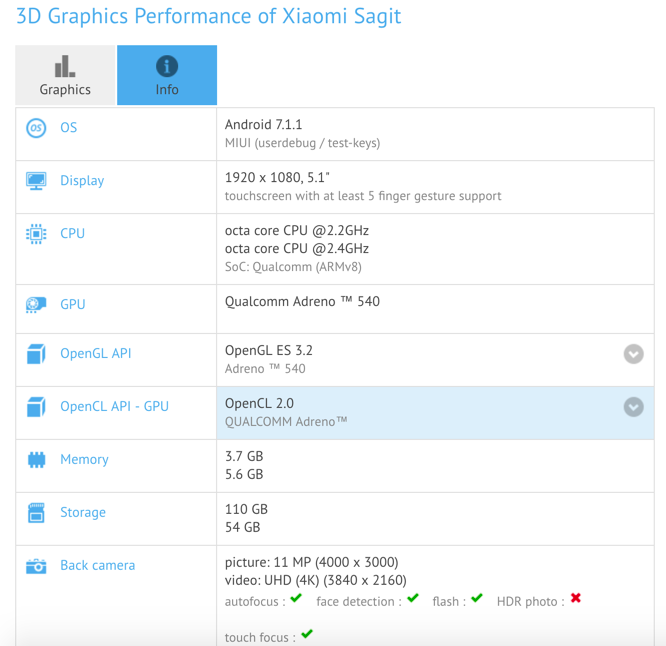
Task: Click Qualcomm Adreno 540 GPU value
Action: pos(302,302)
